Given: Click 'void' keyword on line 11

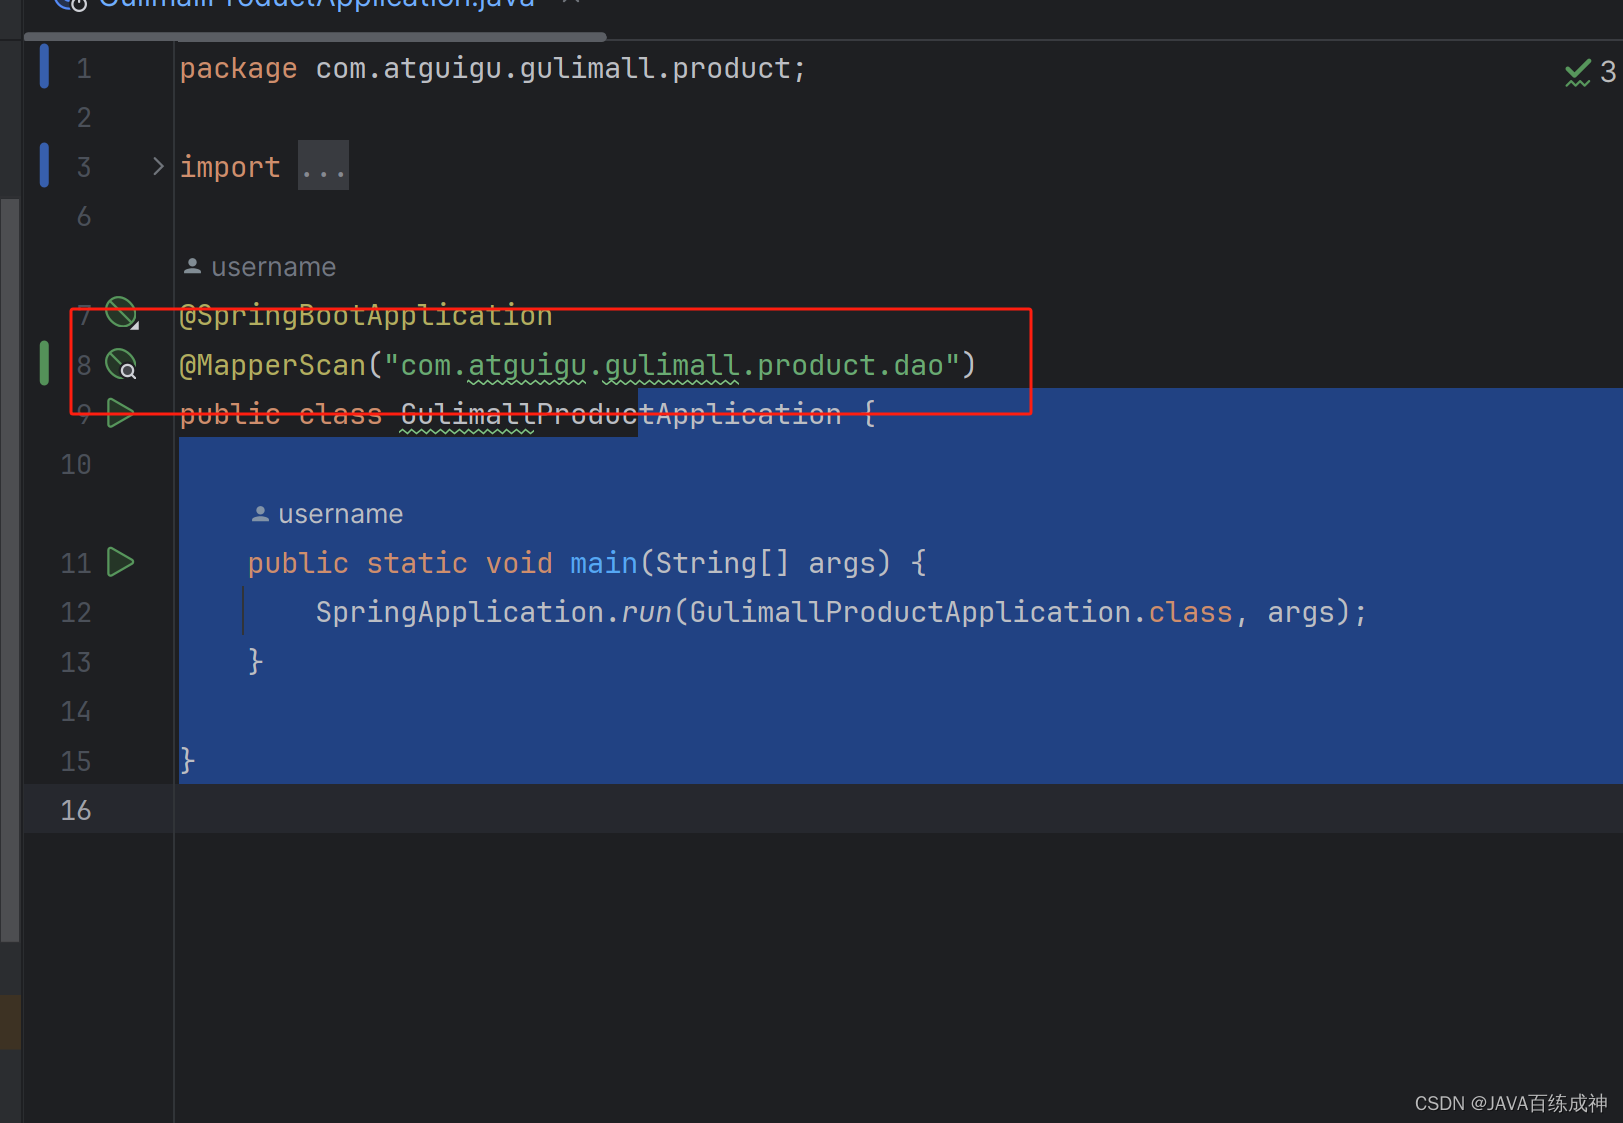Looking at the screenshot, I should 519,563.
